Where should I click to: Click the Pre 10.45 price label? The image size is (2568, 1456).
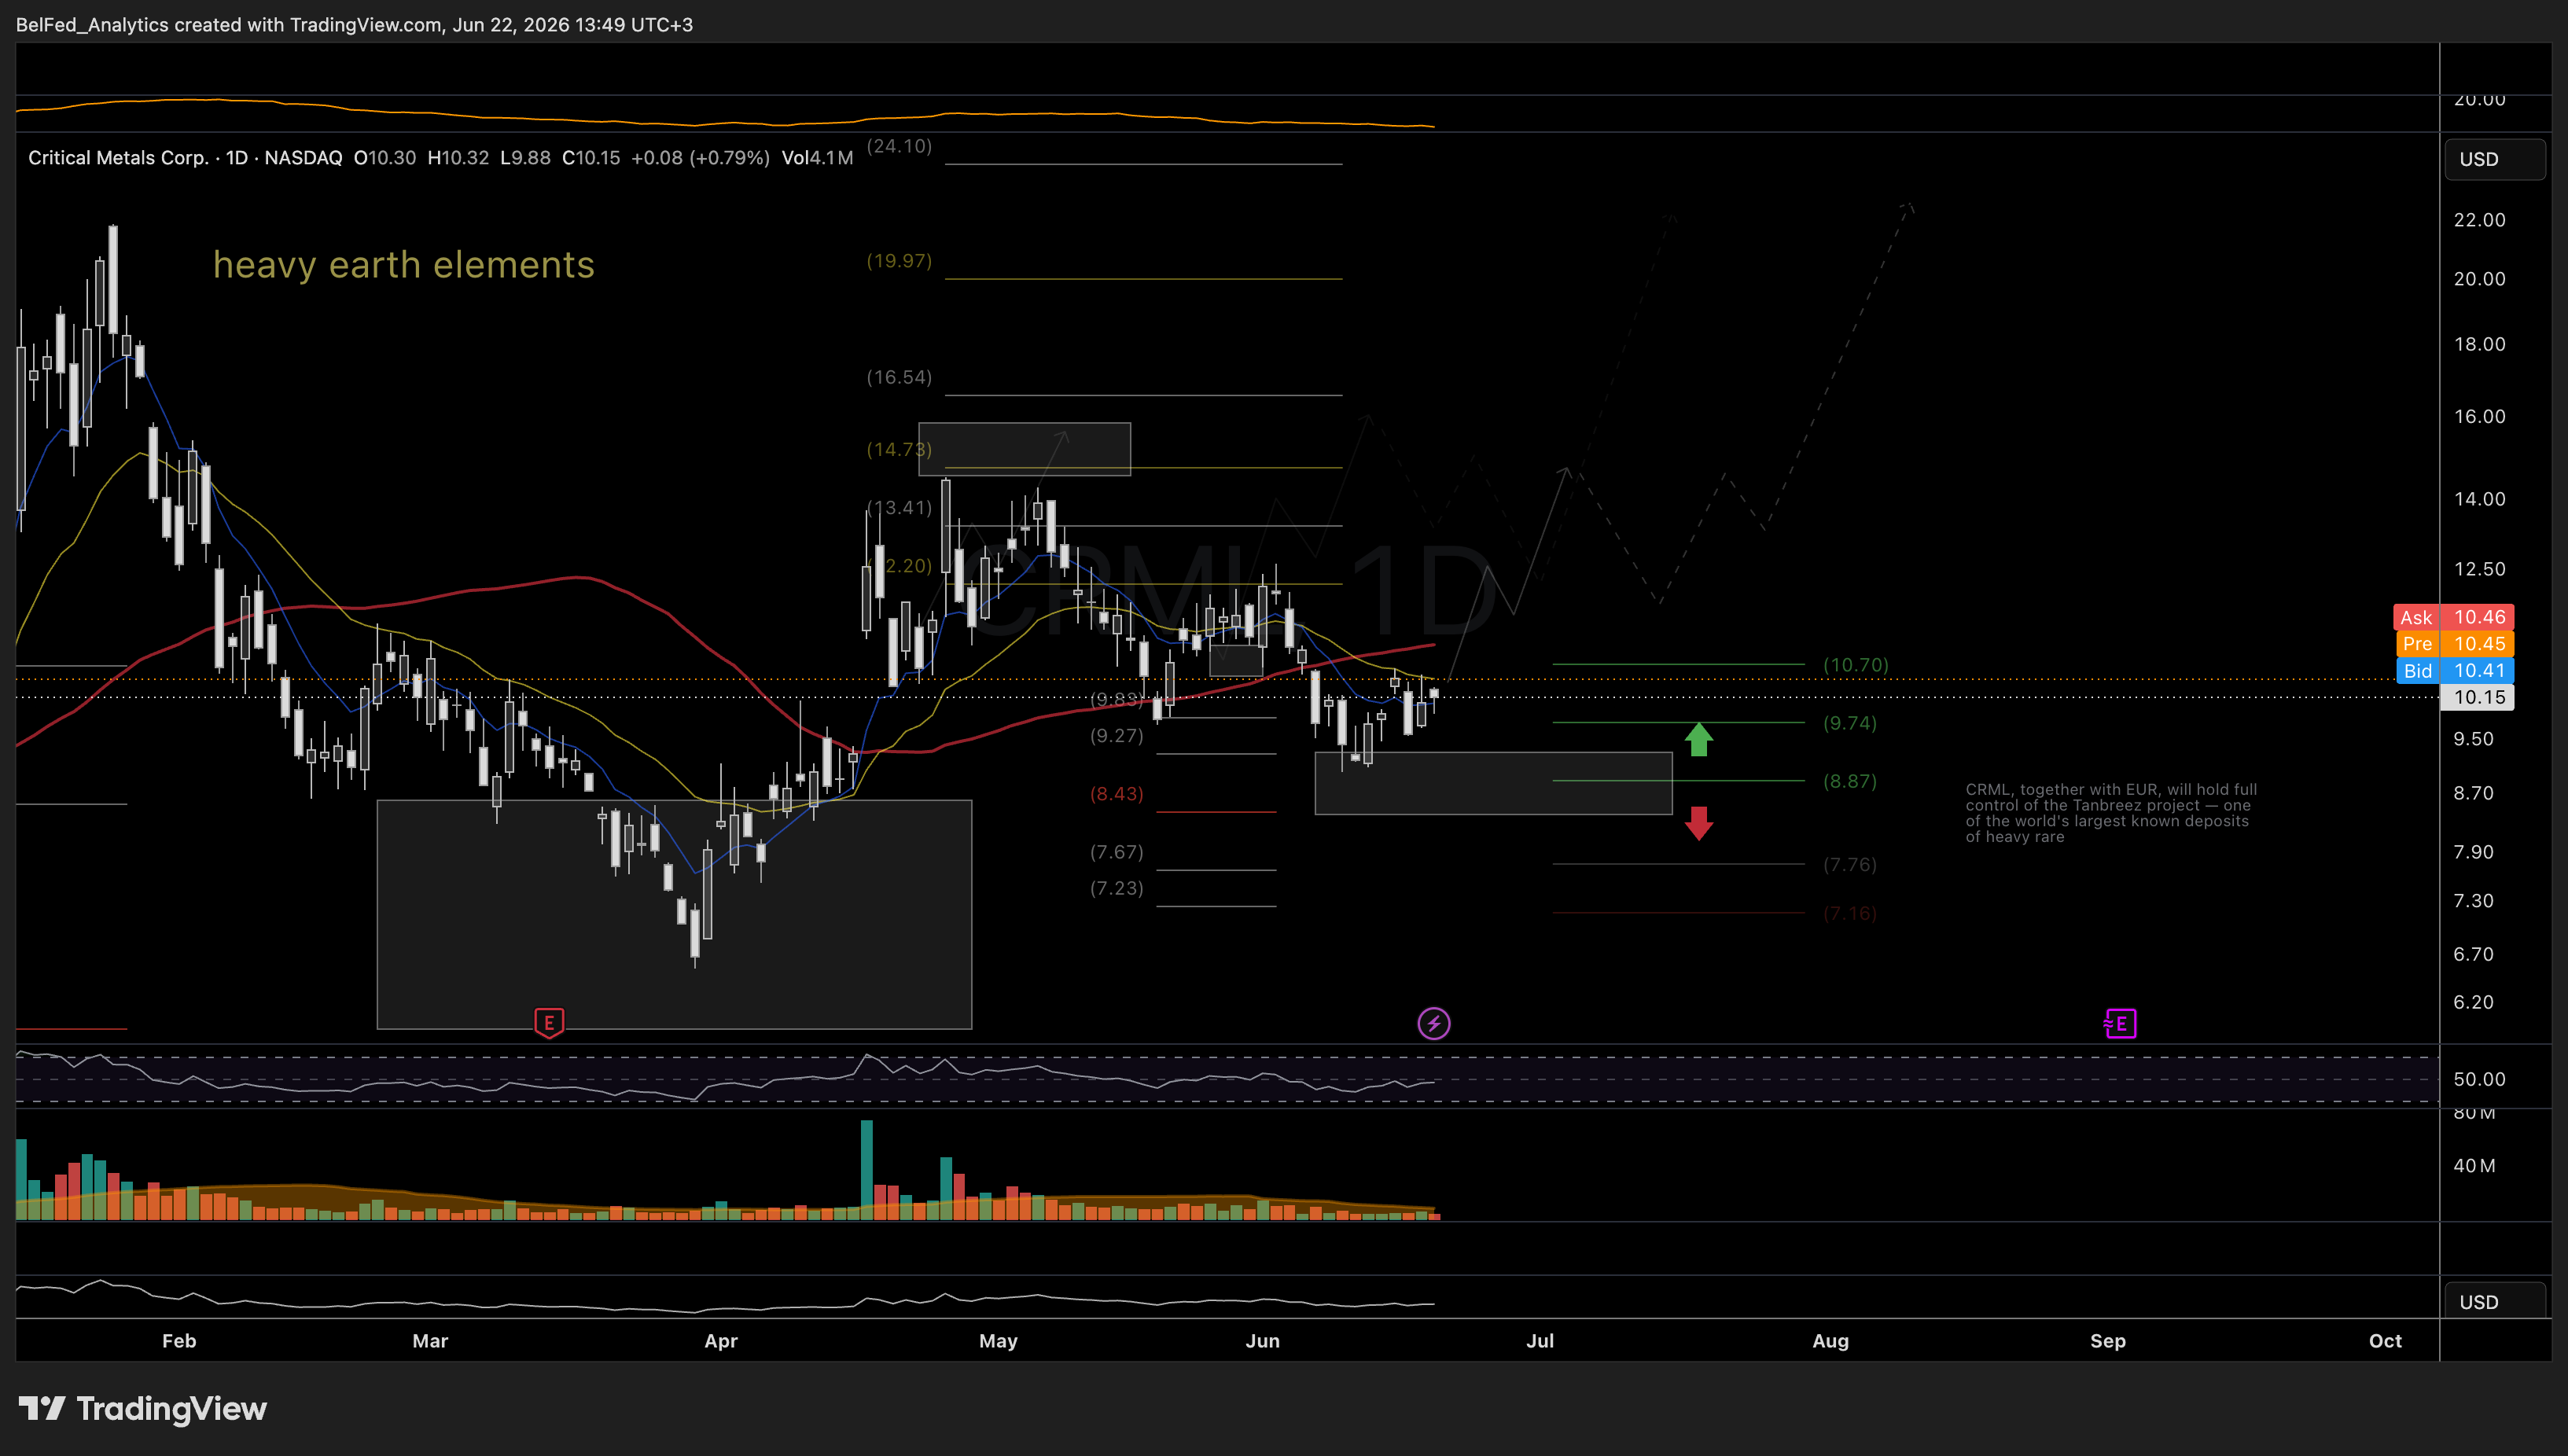pyautogui.click(x=2453, y=644)
